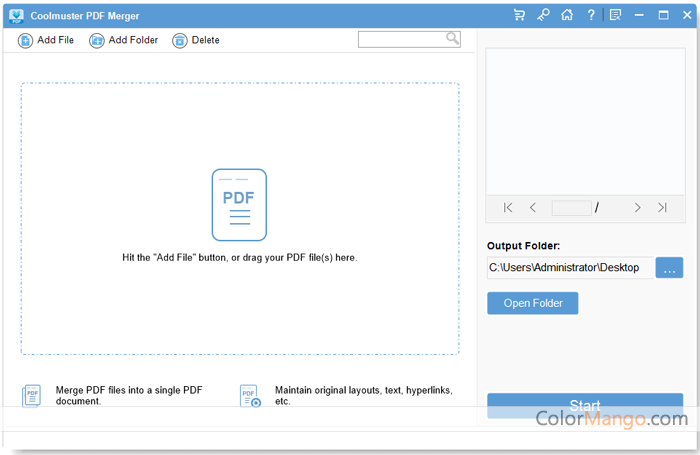The width and height of the screenshot is (700, 455).
Task: Maximize the Coolmuster PDF Merger window
Action: point(663,15)
